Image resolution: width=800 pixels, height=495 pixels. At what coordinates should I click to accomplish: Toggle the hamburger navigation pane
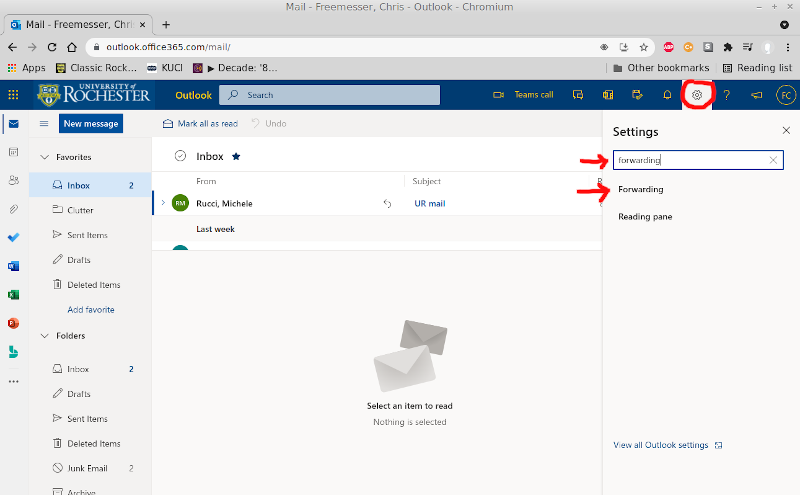(43, 124)
